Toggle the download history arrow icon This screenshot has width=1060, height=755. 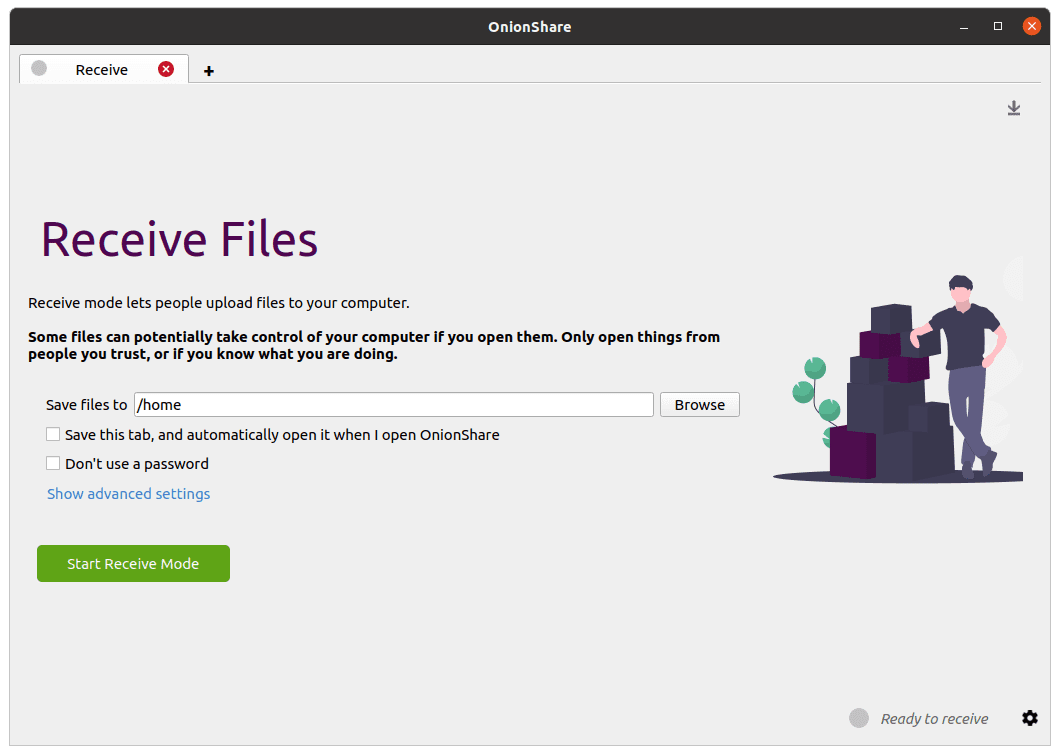click(1013, 108)
